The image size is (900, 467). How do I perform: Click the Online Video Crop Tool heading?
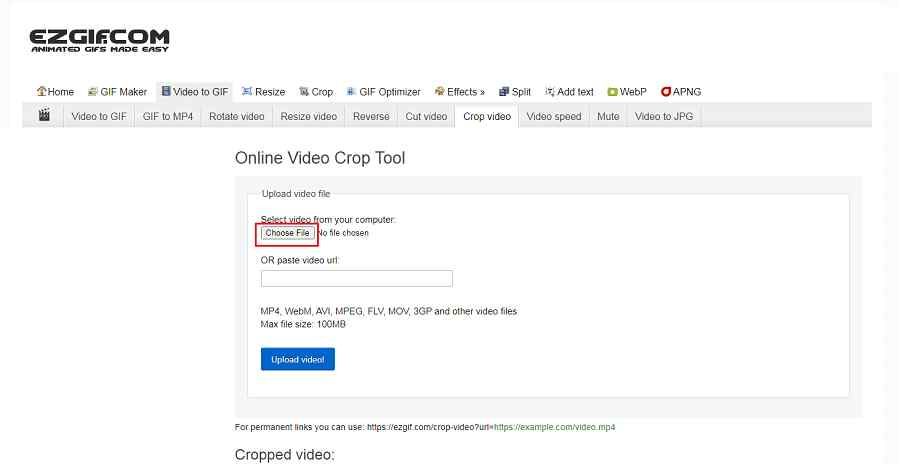[x=320, y=158]
